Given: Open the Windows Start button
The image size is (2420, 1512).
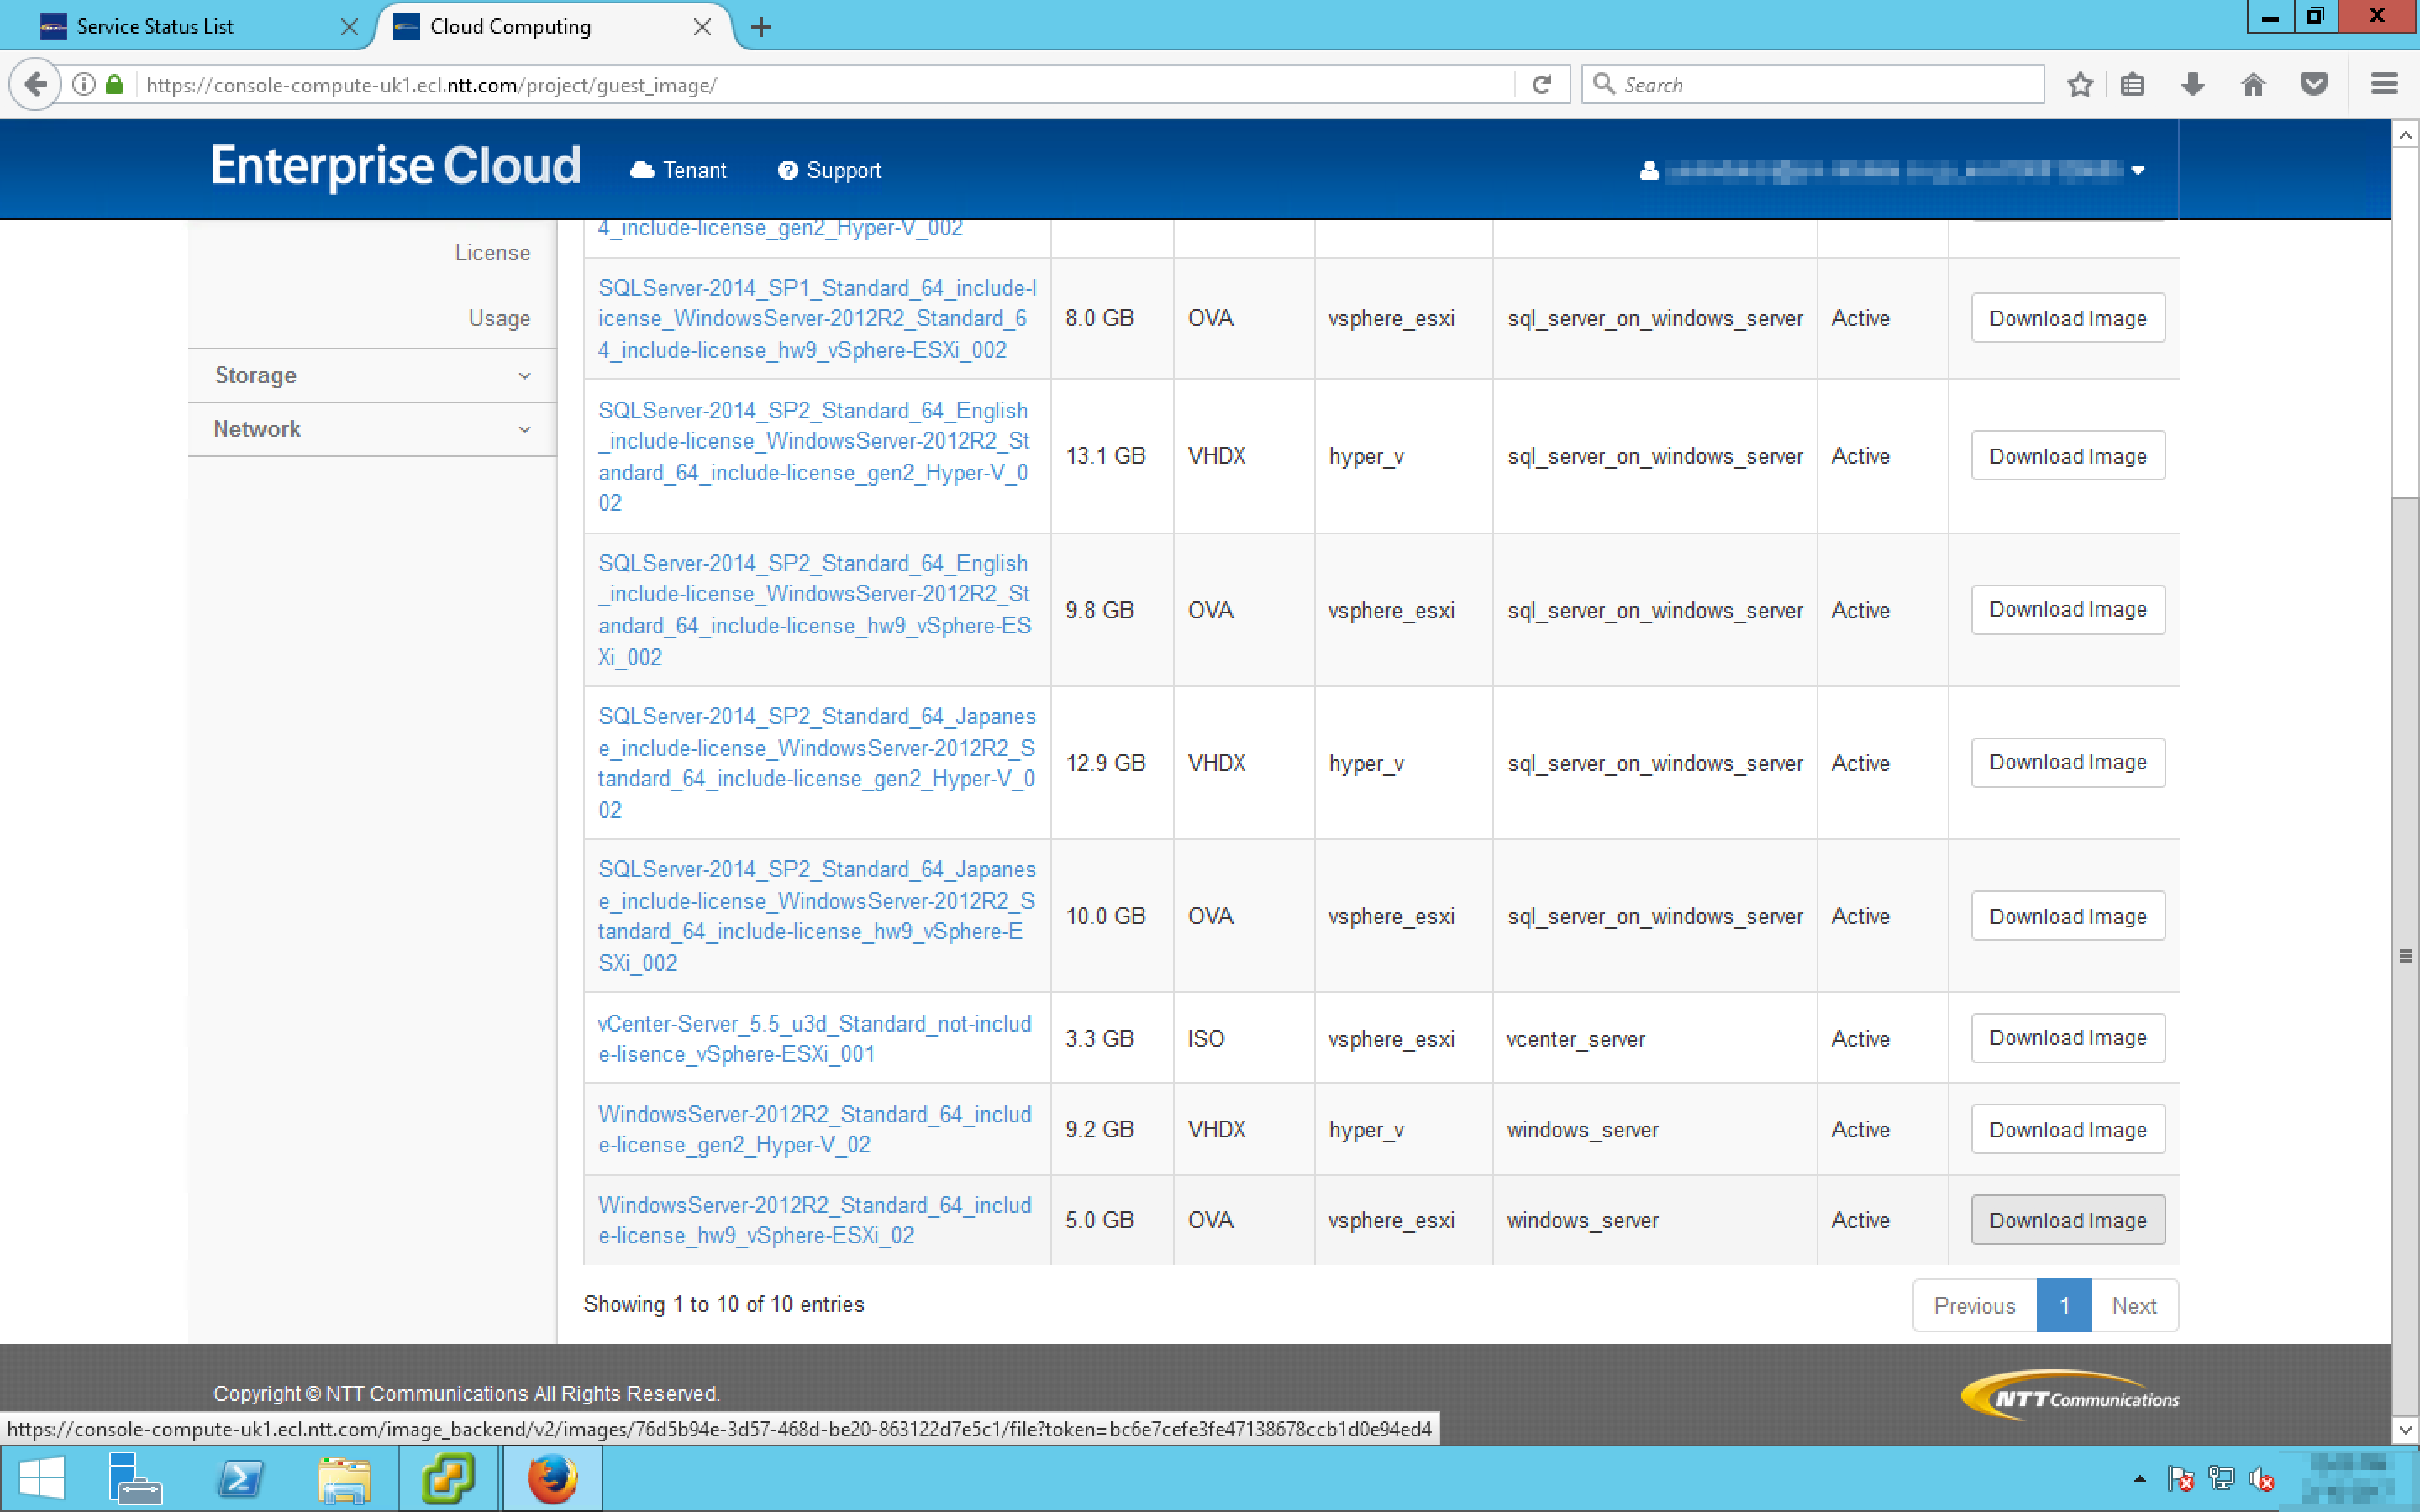Looking at the screenshot, I should coord(42,1478).
